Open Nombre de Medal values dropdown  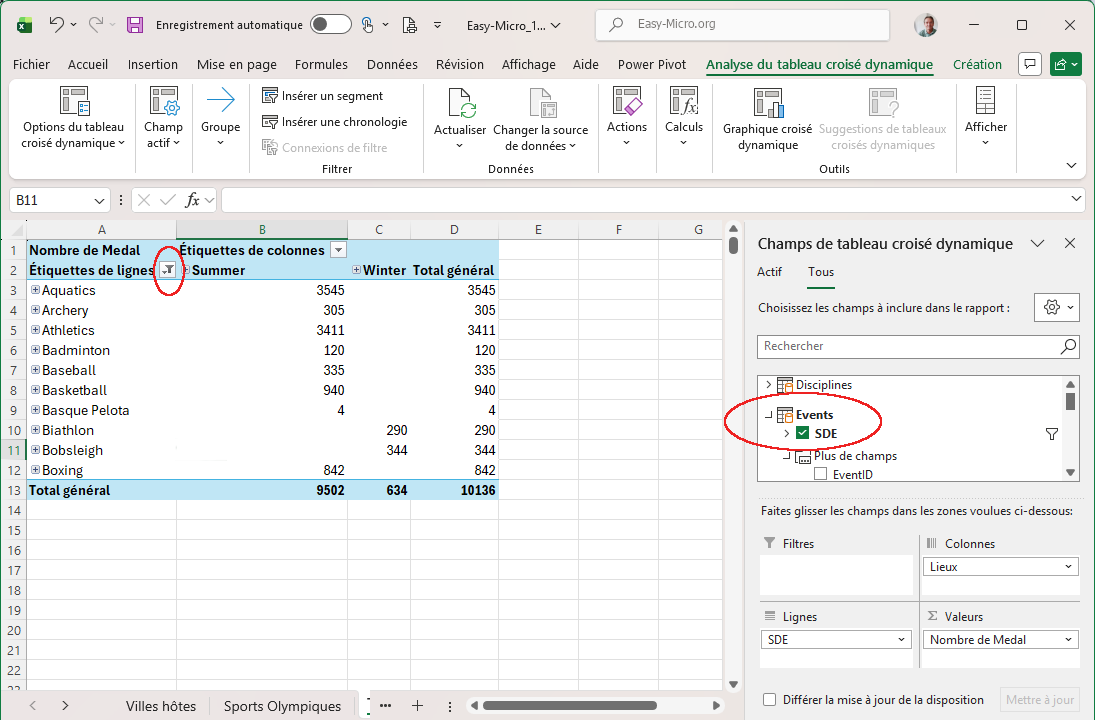1000,640
